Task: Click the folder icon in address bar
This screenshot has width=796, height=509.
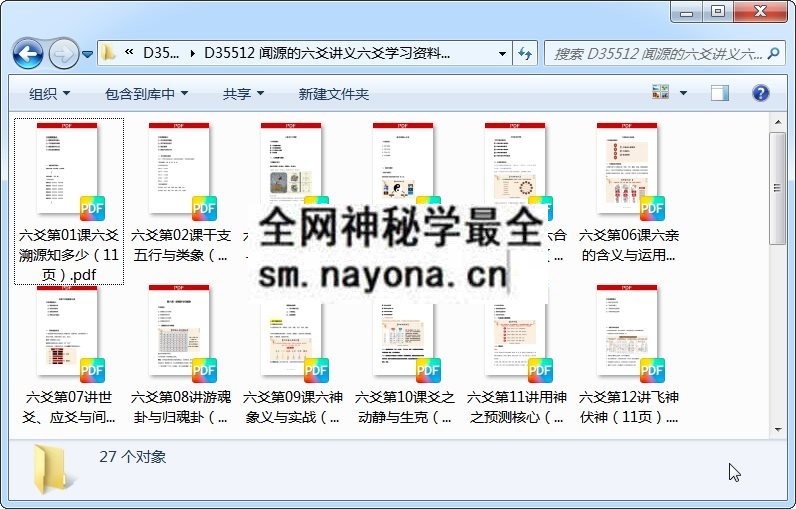Action: 108,53
